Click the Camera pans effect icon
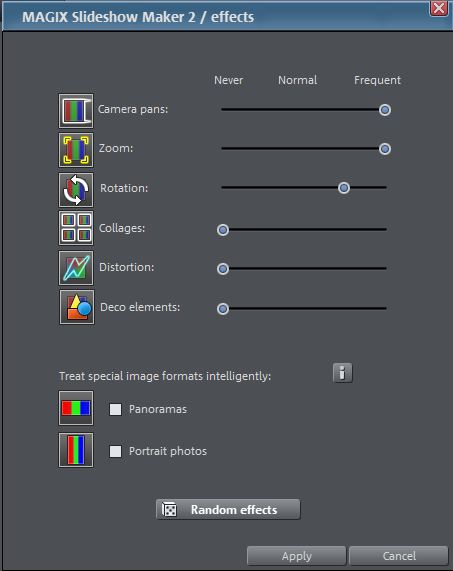Image resolution: width=453 pixels, height=571 pixels. [x=76, y=110]
